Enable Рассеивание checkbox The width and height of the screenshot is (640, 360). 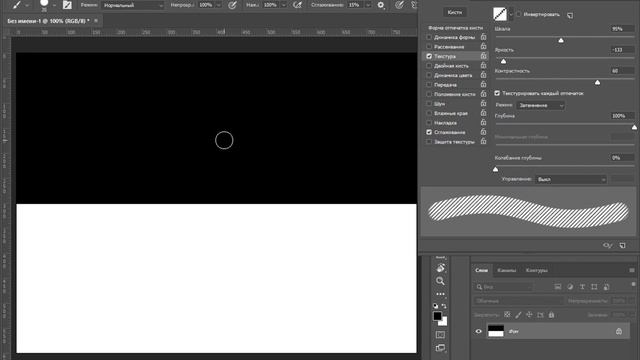point(429,47)
